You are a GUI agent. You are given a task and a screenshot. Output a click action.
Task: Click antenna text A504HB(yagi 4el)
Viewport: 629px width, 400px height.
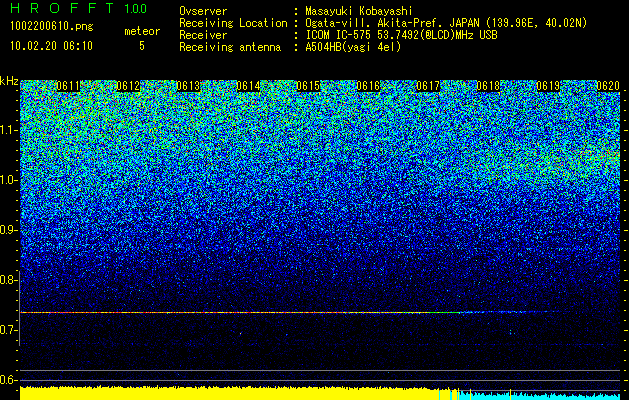tap(353, 47)
